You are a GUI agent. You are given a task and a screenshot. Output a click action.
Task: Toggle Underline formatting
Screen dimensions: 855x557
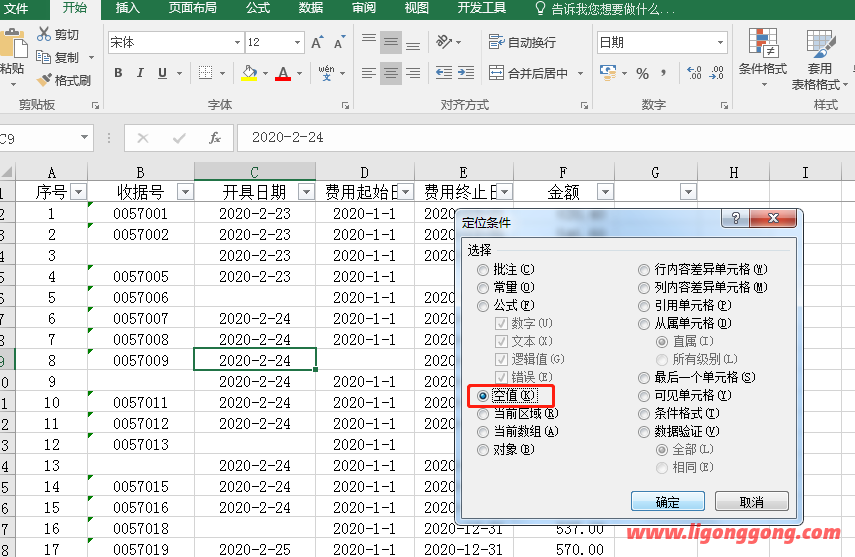click(162, 73)
